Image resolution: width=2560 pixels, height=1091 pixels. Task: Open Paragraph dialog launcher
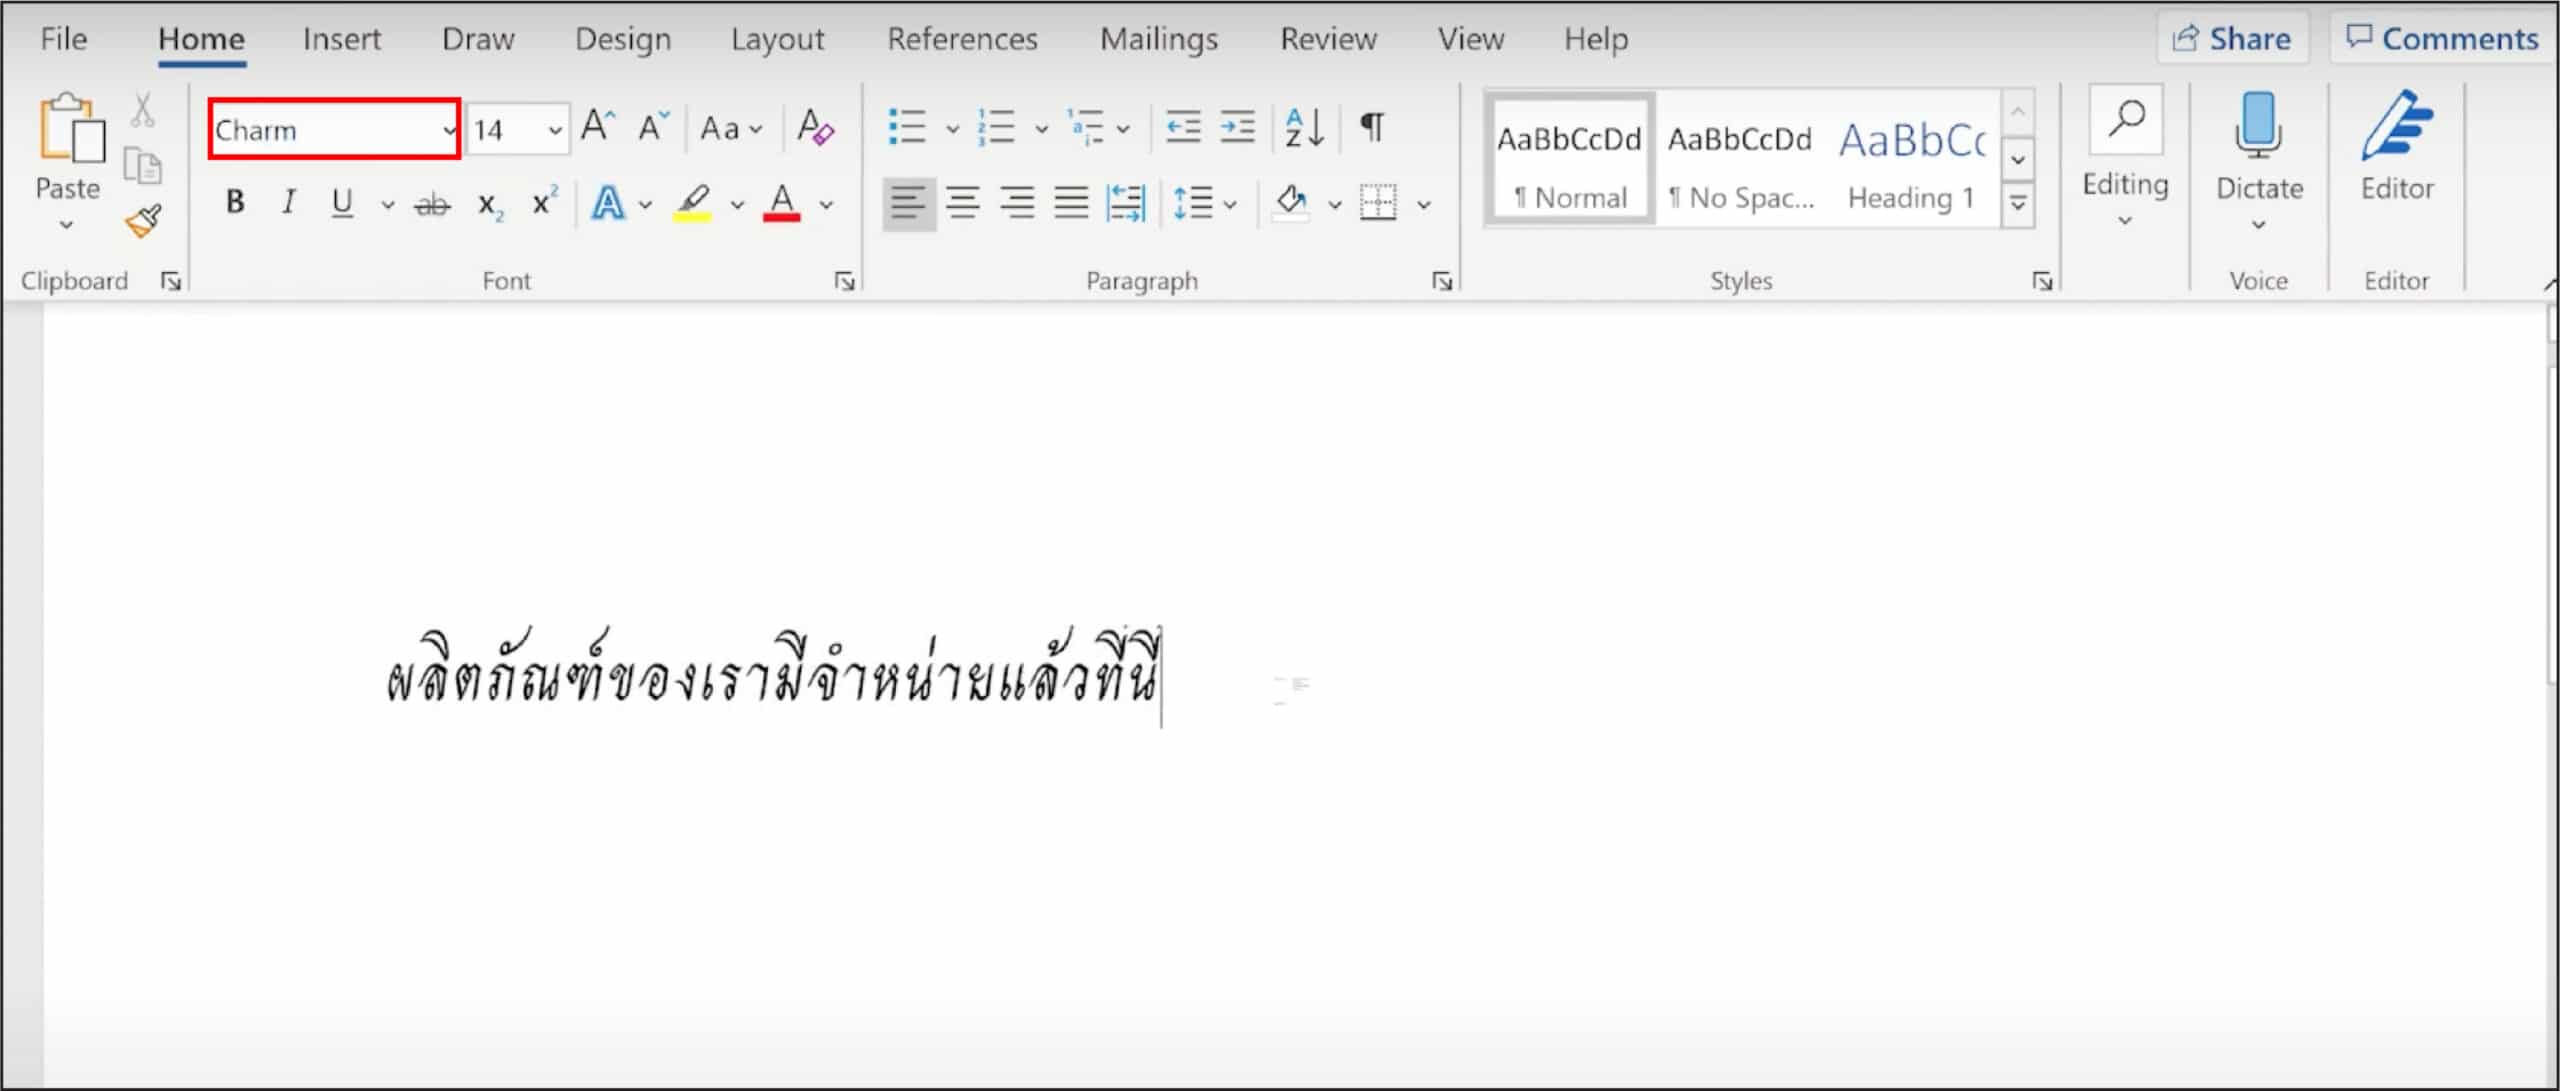pyautogui.click(x=1442, y=282)
